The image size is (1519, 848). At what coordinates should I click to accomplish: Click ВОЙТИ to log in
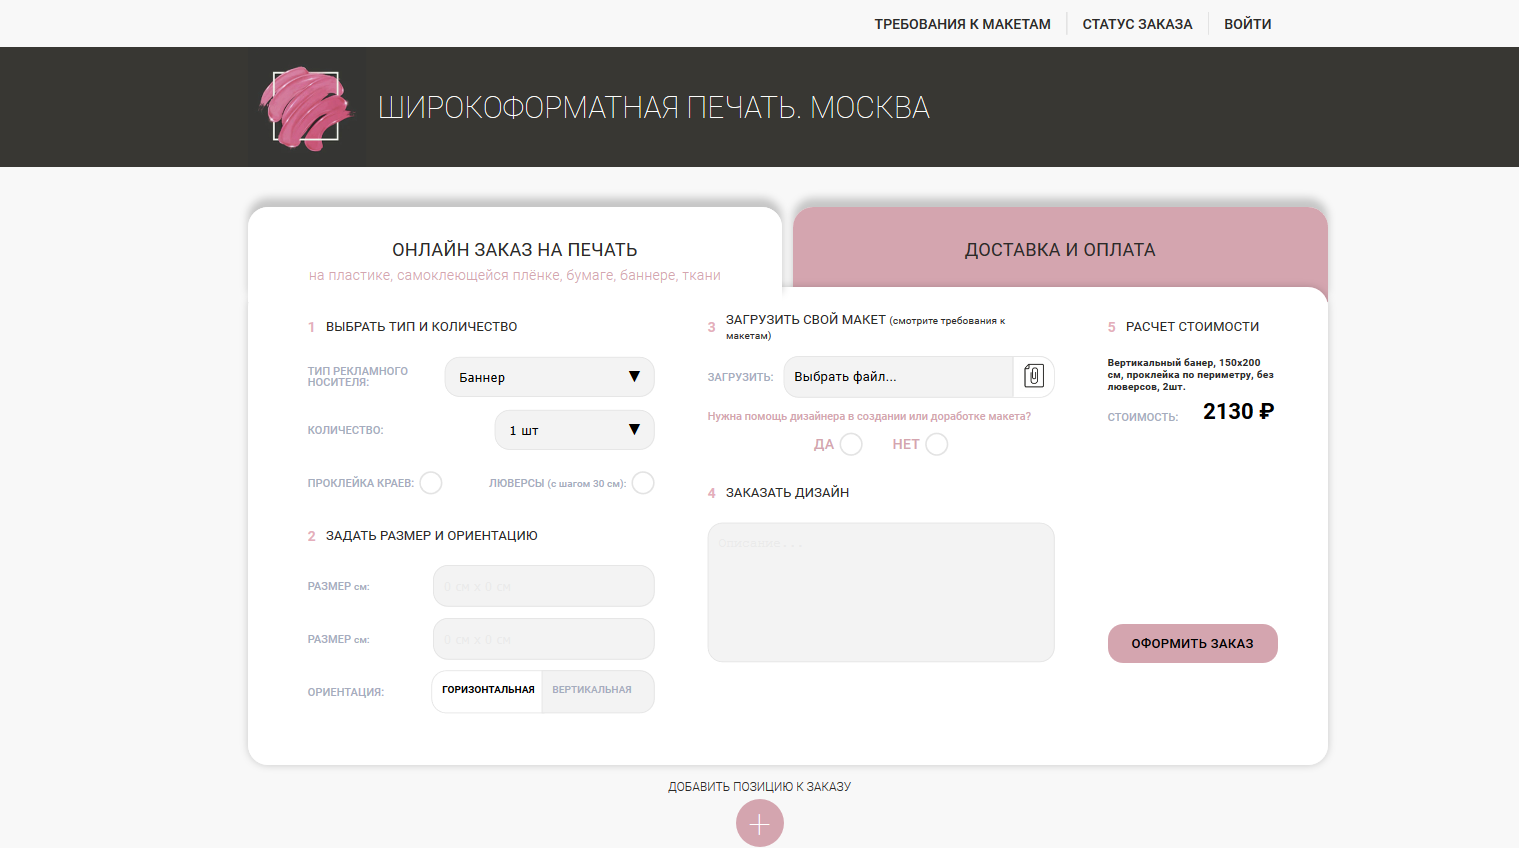click(1247, 23)
